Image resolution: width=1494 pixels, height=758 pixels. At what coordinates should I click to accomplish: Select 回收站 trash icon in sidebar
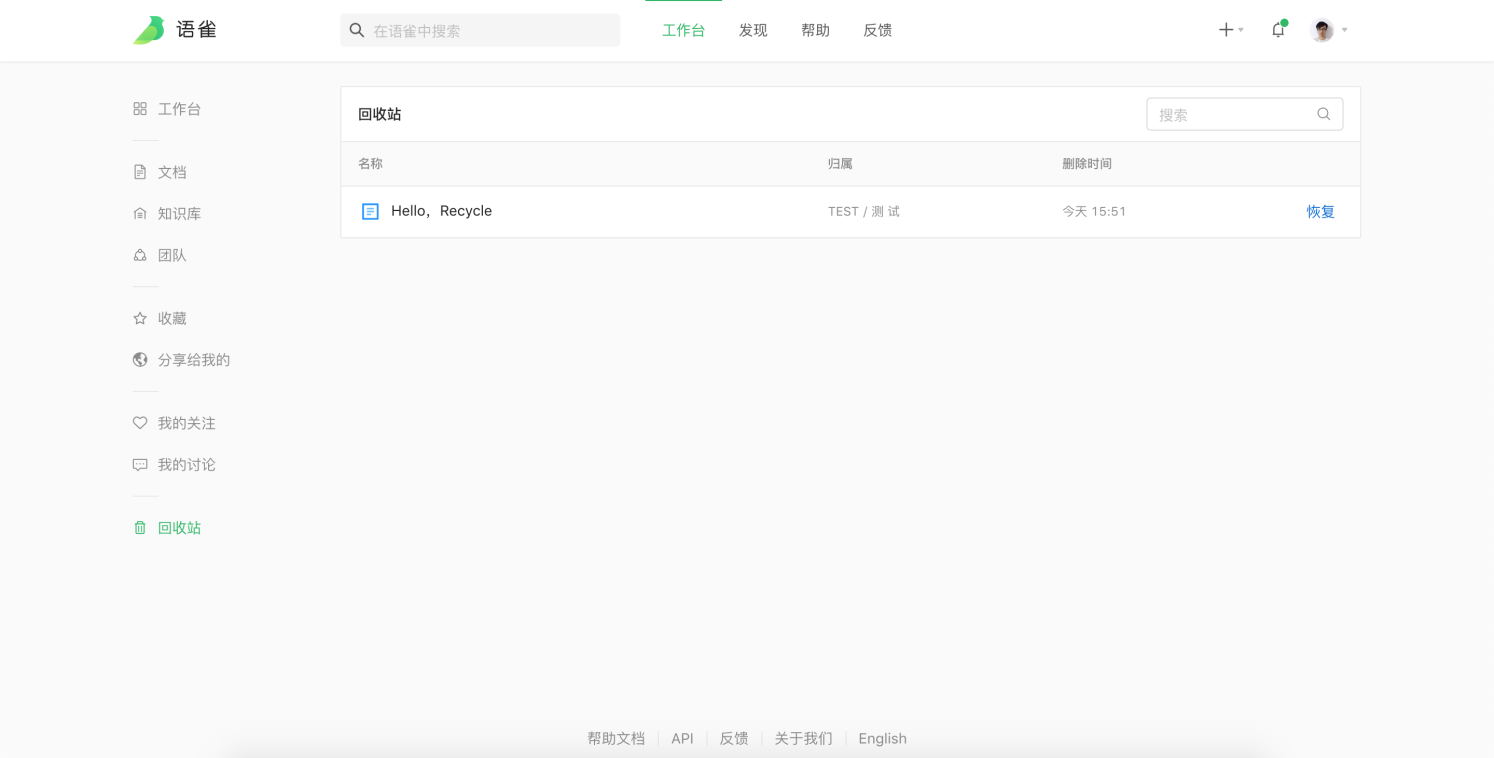(x=140, y=528)
